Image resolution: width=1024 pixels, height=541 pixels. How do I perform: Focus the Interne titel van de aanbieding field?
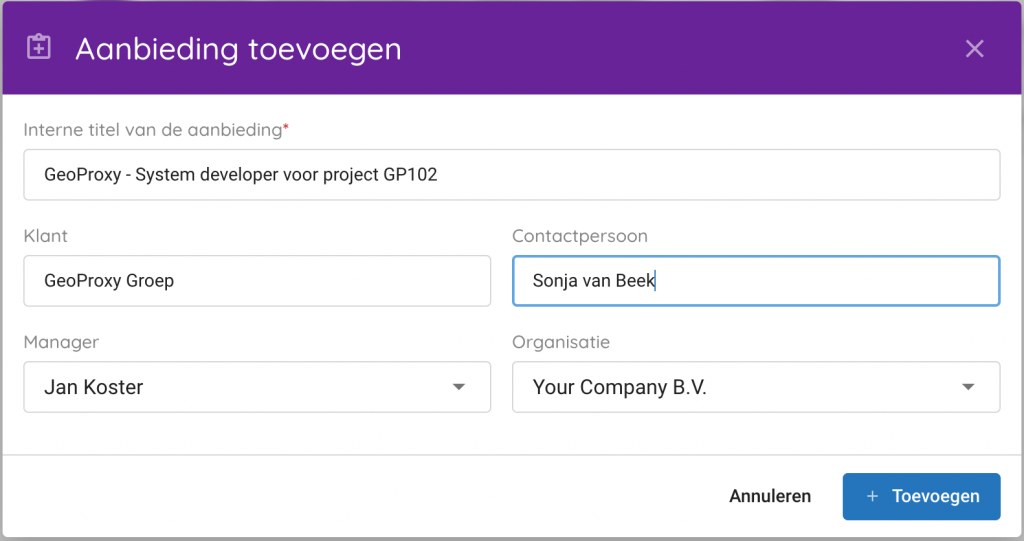coord(511,175)
